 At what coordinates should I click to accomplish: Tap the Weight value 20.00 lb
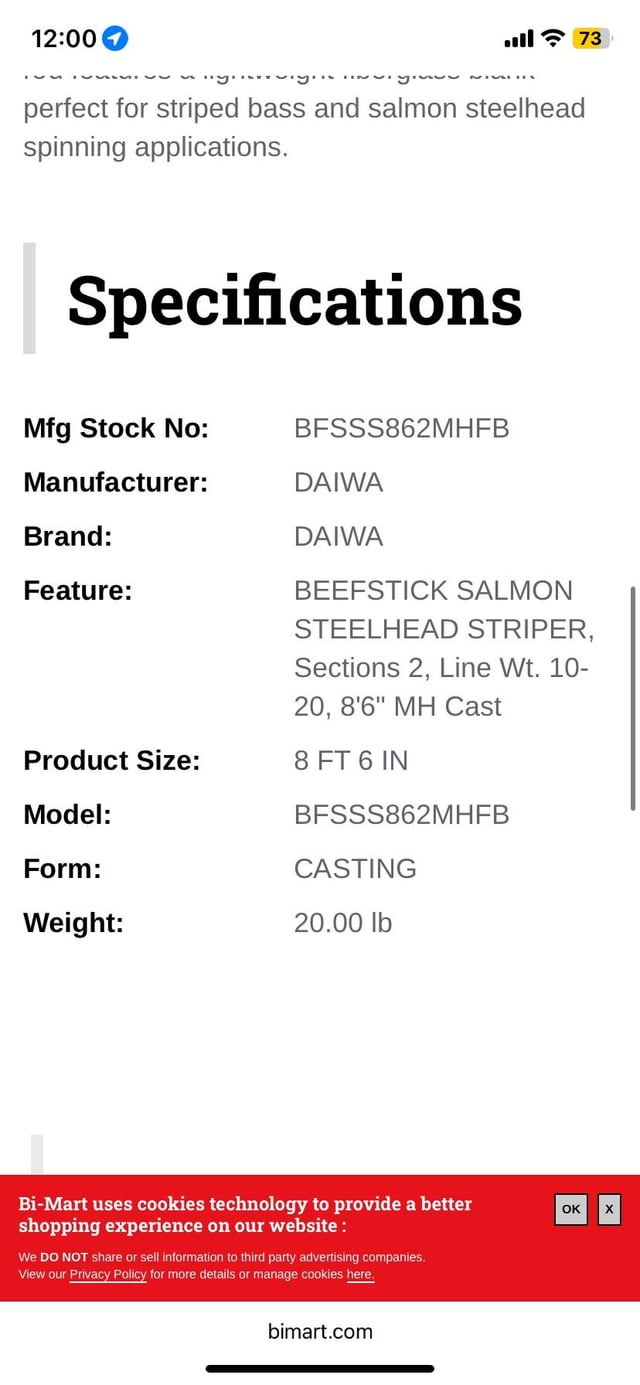pyautogui.click(x=343, y=922)
